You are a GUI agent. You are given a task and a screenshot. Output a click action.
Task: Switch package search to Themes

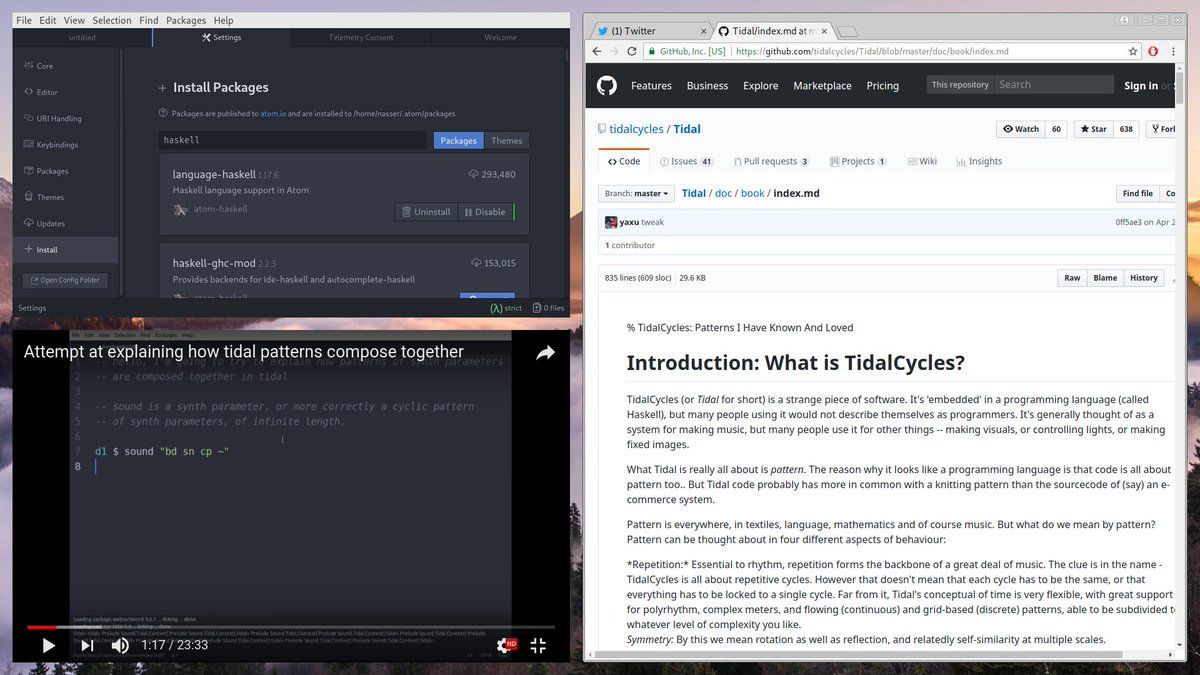tap(507, 141)
